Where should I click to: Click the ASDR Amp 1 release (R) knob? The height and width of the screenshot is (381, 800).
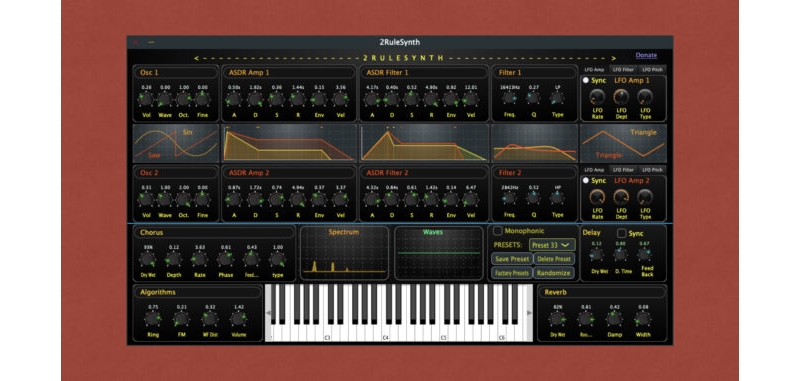coord(297,99)
